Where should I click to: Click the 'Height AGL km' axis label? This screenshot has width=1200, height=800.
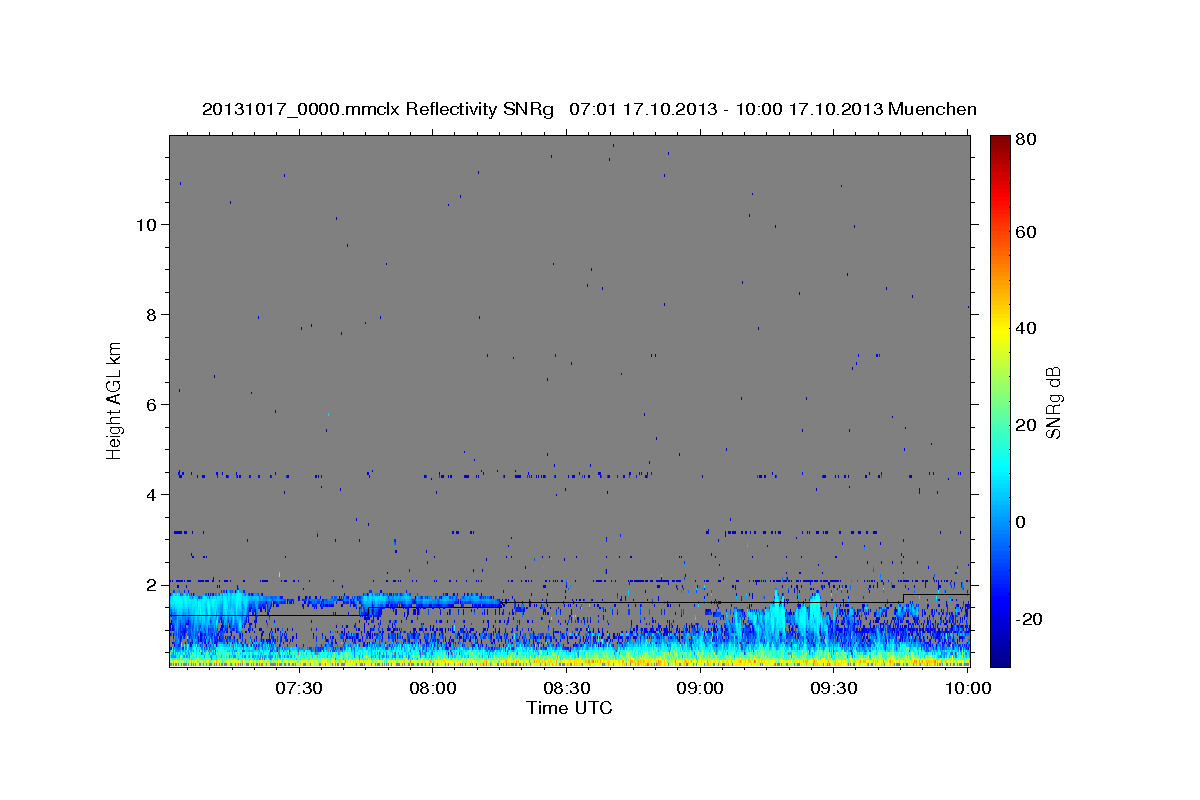click(x=114, y=399)
